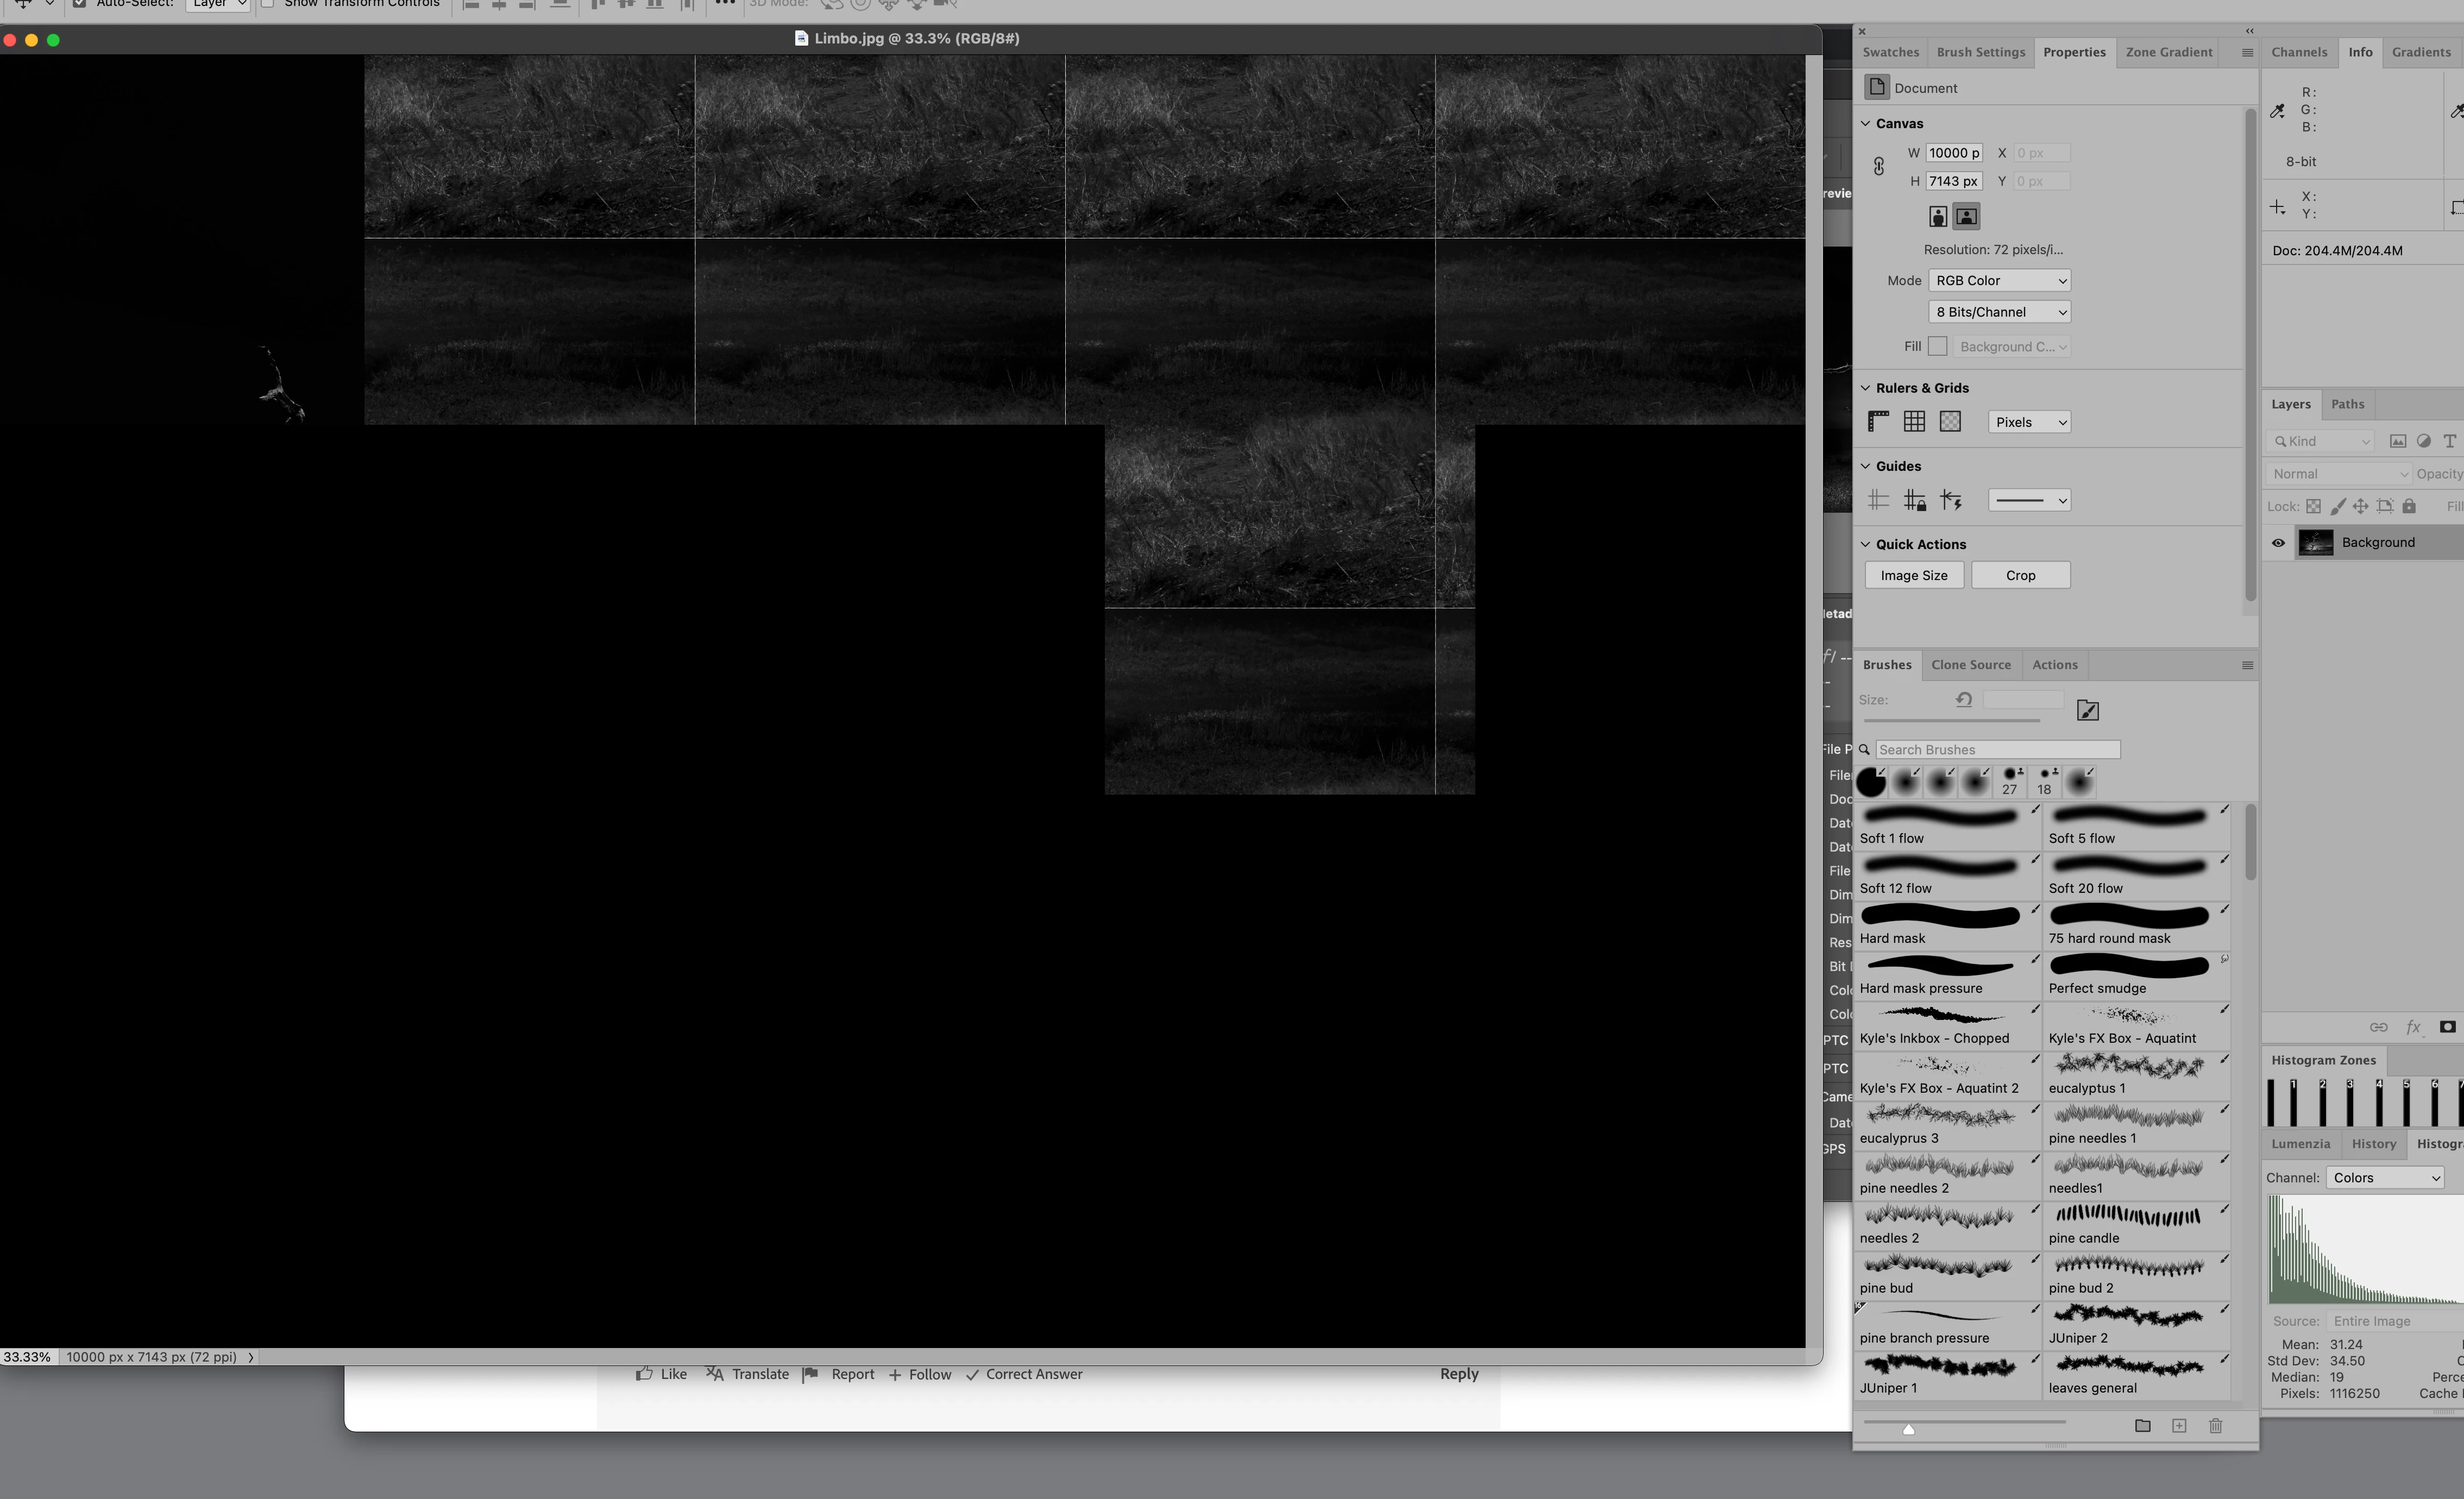Viewport: 2464px width, 1499px height.
Task: Open the Channels tab
Action: tap(2298, 52)
